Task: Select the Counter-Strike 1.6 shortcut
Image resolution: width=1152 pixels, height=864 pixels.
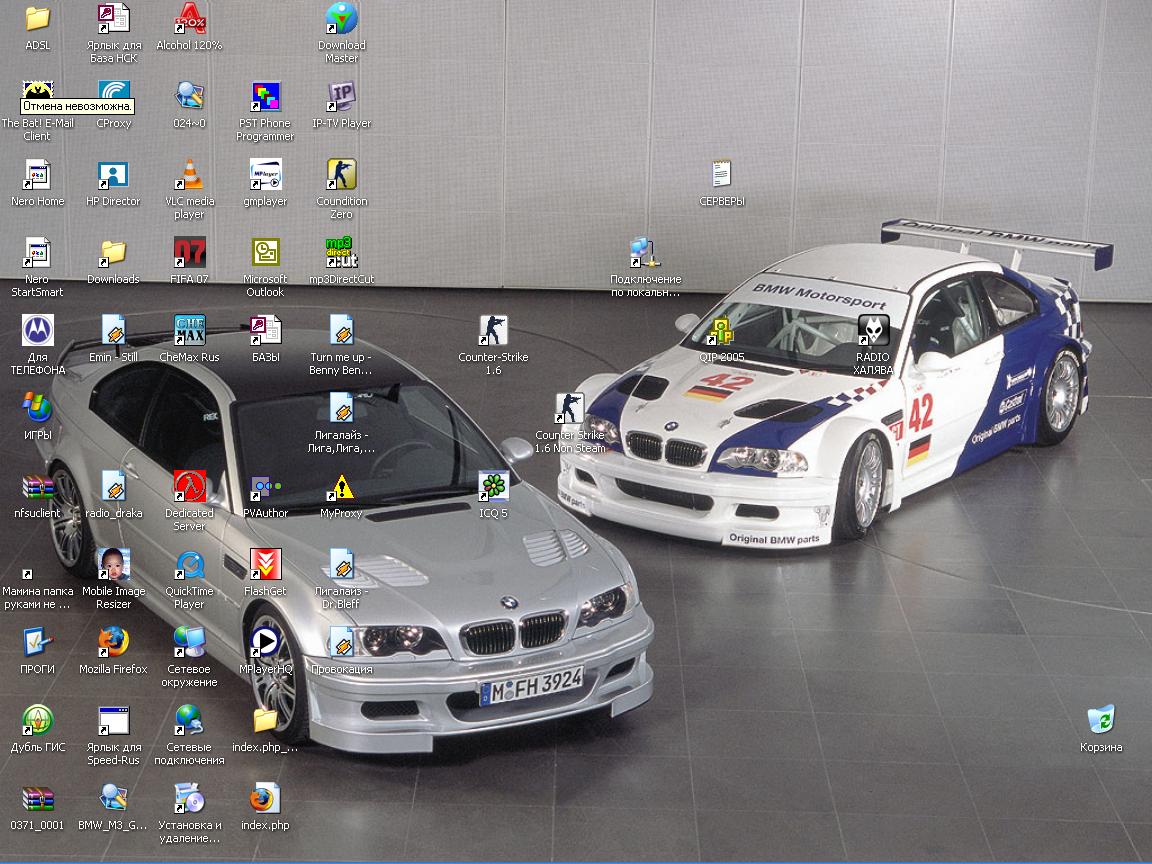Action: (x=493, y=331)
